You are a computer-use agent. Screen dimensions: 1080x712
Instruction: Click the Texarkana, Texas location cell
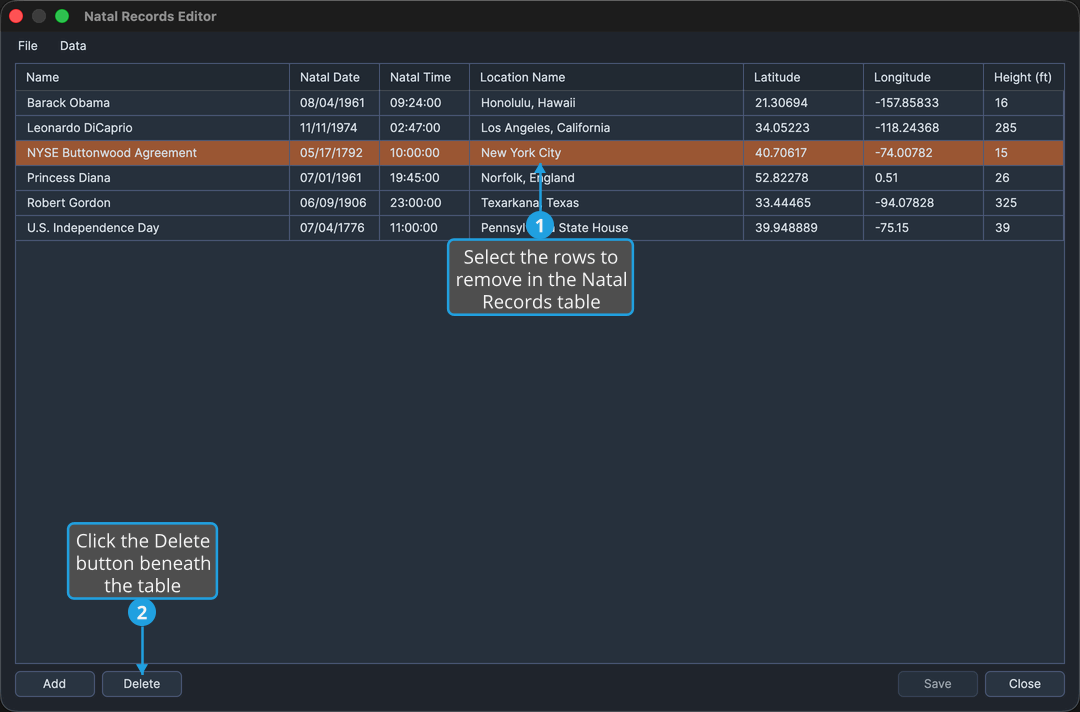606,202
